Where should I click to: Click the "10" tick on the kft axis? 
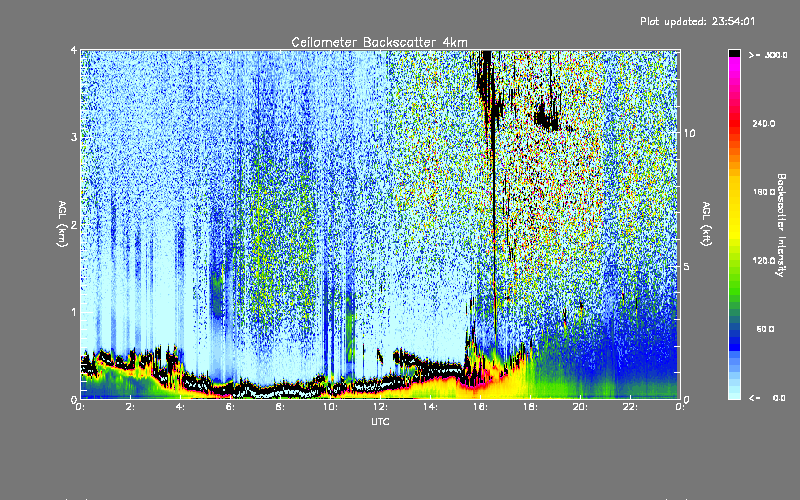click(x=689, y=134)
